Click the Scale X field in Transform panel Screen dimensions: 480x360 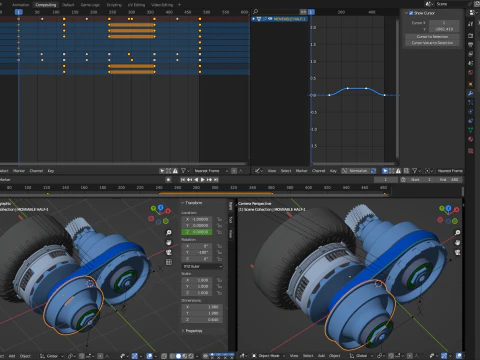coord(197,280)
